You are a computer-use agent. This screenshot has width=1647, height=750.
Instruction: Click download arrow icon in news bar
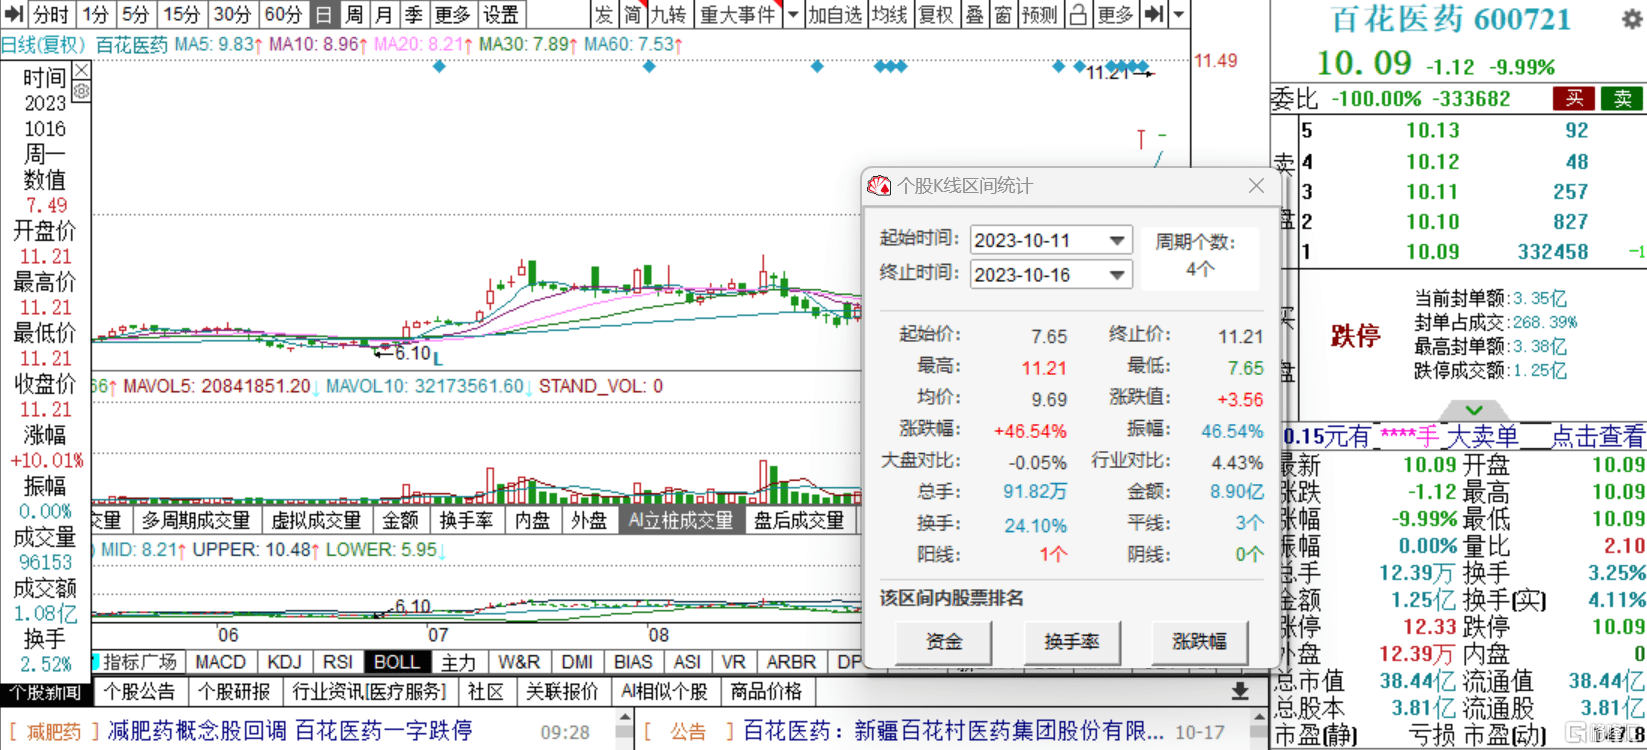1239,691
